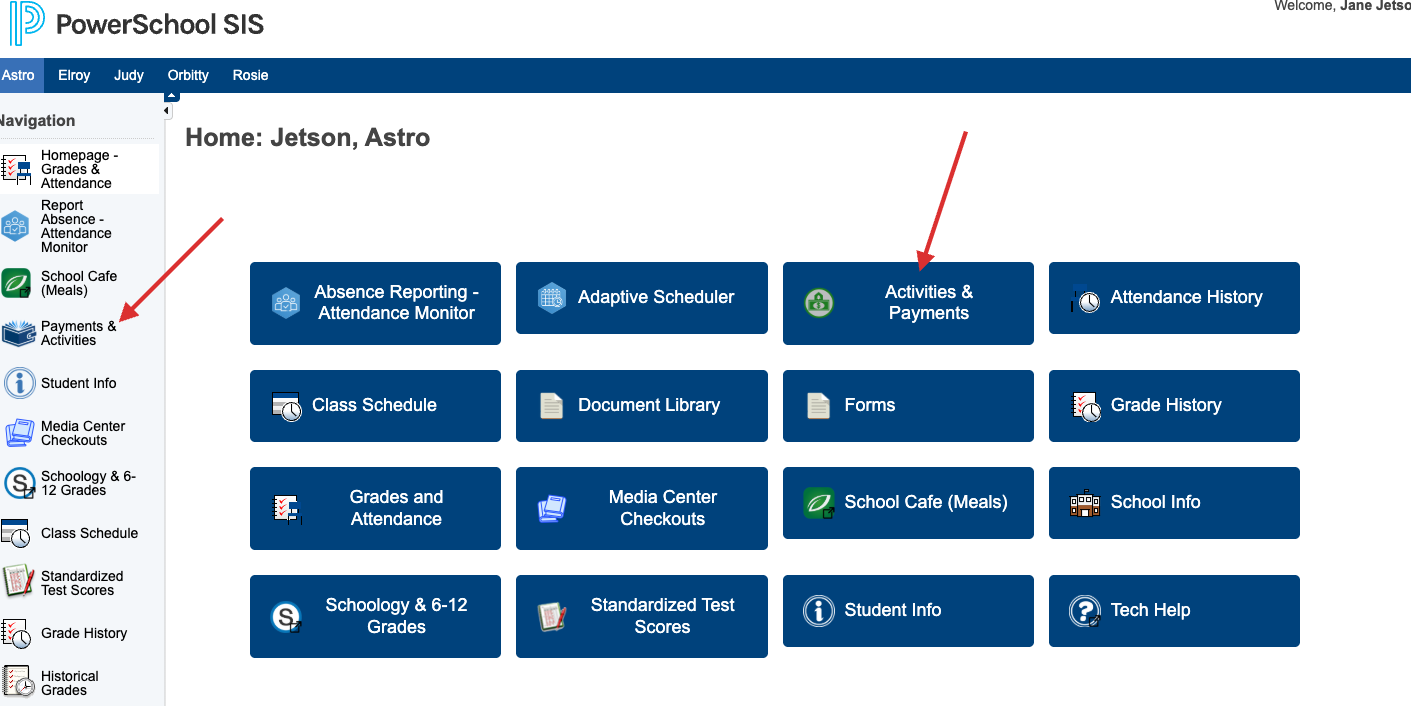
Task: Click Standardized Test Scores sidebar icon
Action: (x=18, y=582)
